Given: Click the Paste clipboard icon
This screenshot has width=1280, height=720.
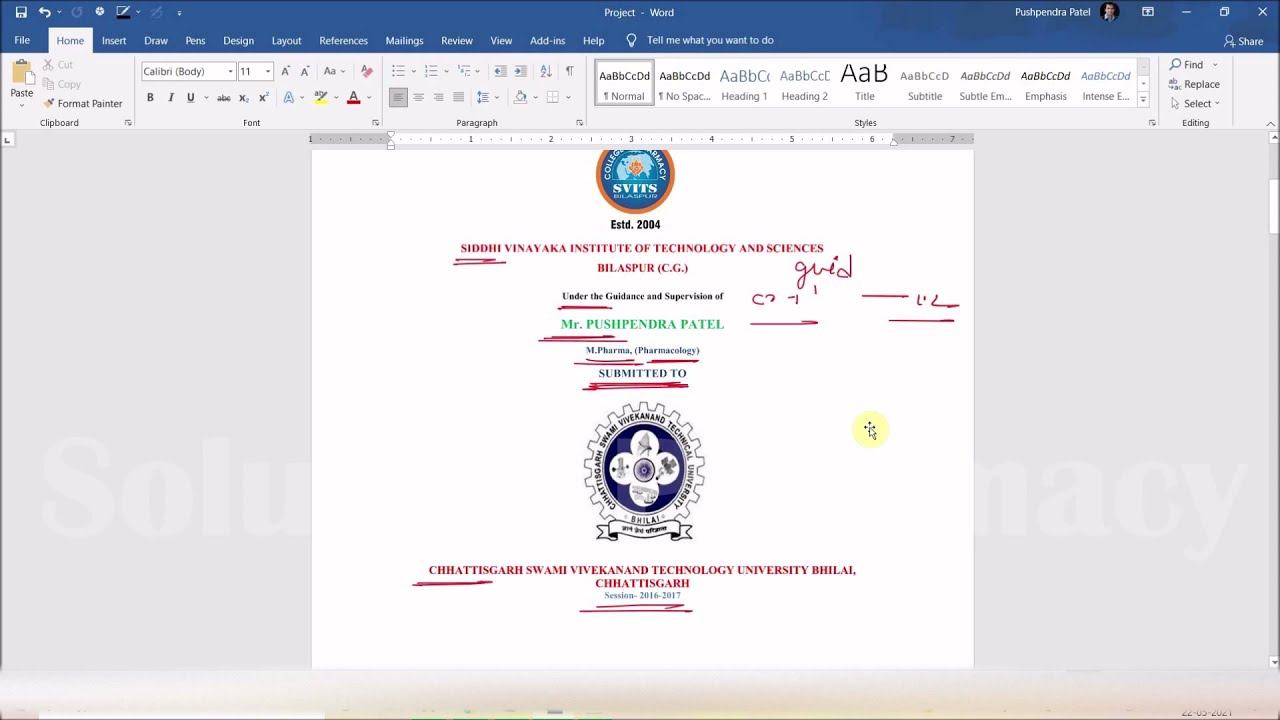Looking at the screenshot, I should (x=21, y=72).
